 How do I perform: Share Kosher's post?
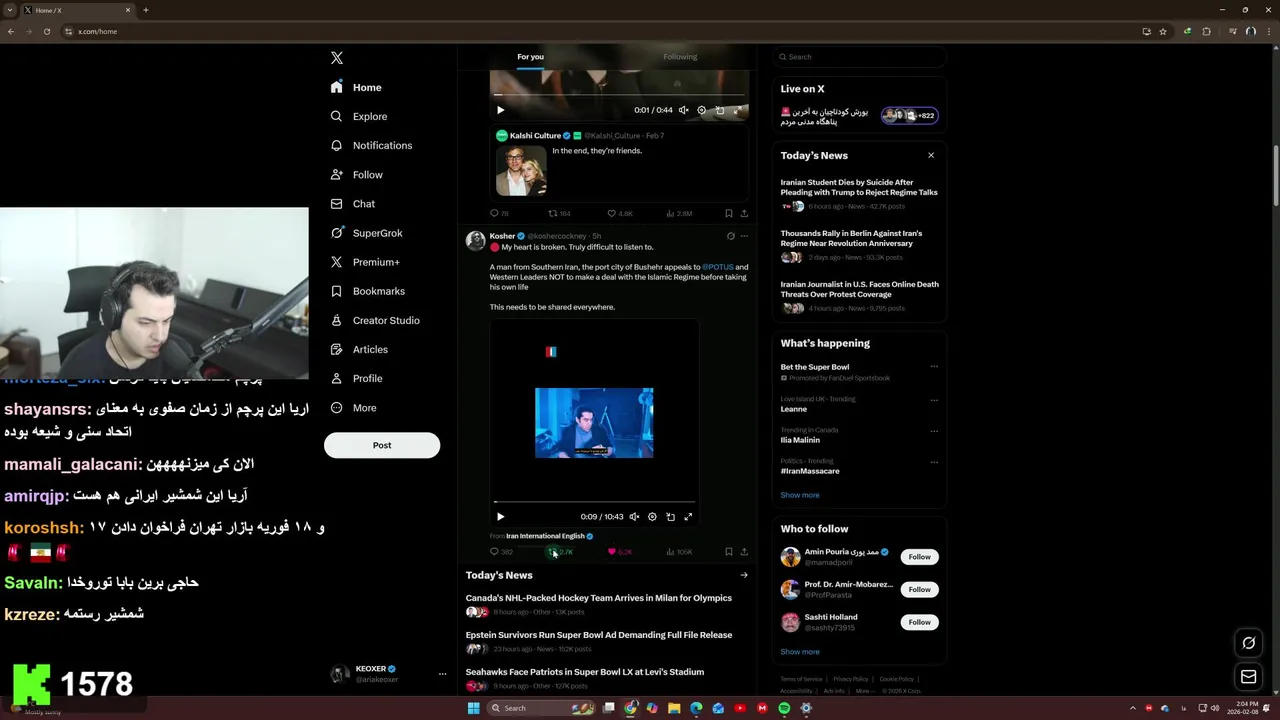coord(744,552)
